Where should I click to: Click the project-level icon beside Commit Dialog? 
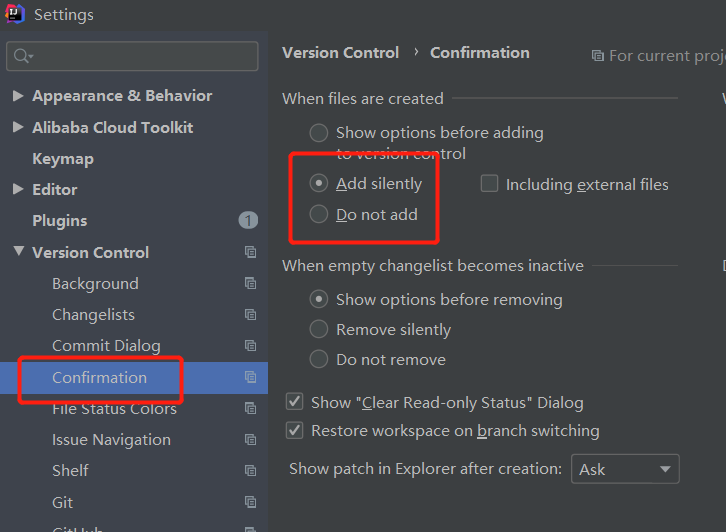250,345
